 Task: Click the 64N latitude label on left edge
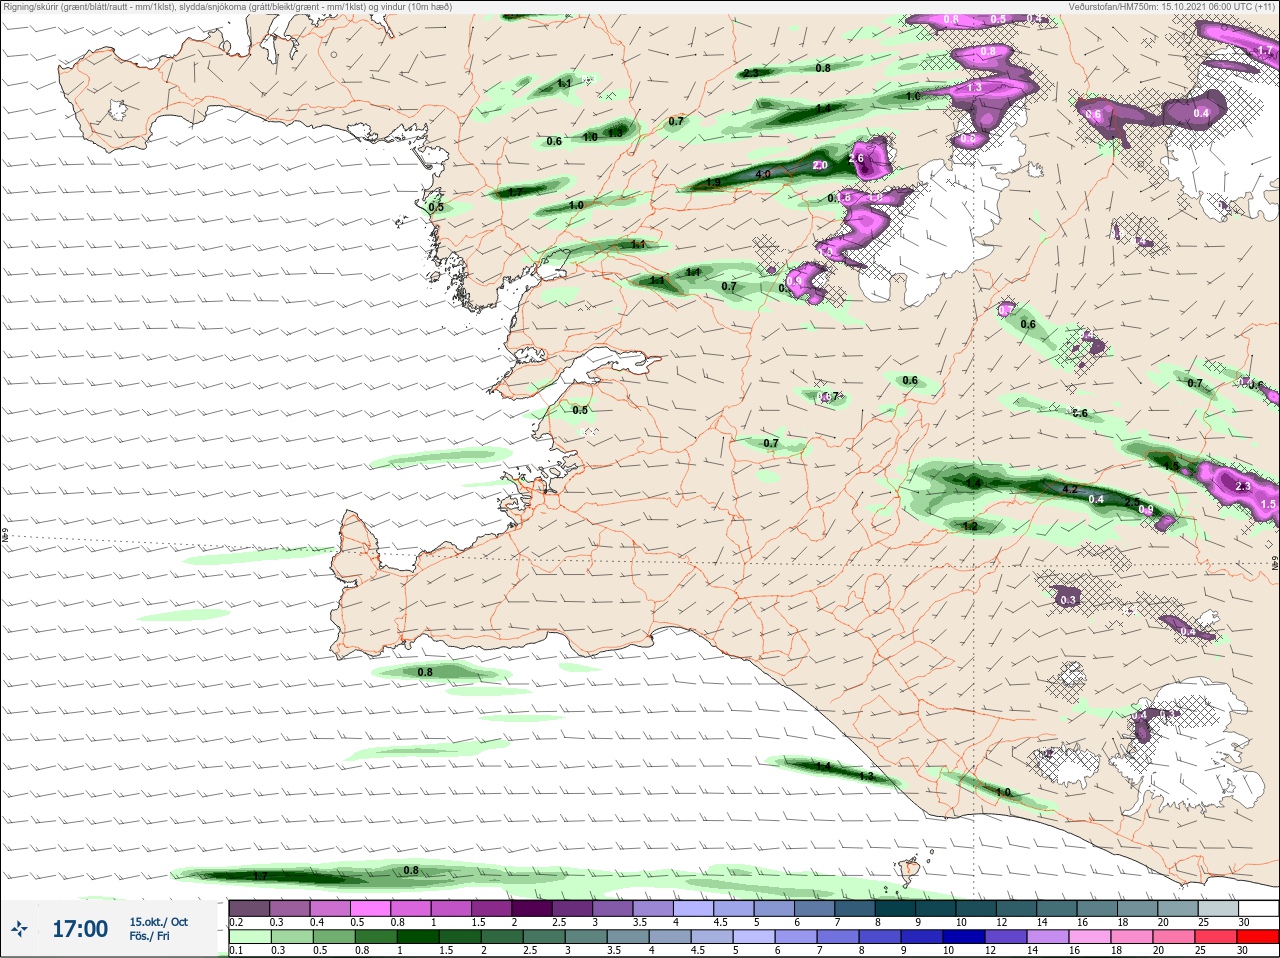pos(5,536)
